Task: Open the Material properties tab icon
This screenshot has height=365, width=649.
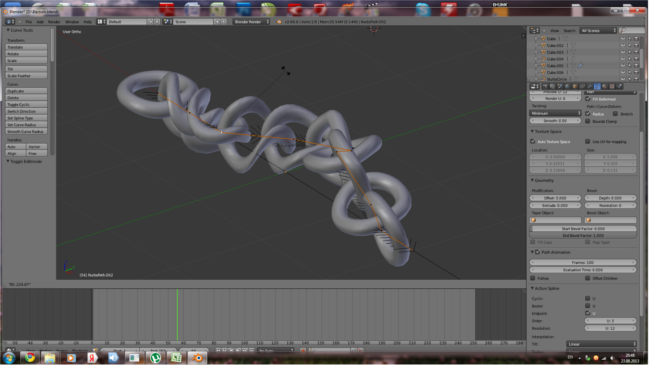Action: coord(605,86)
